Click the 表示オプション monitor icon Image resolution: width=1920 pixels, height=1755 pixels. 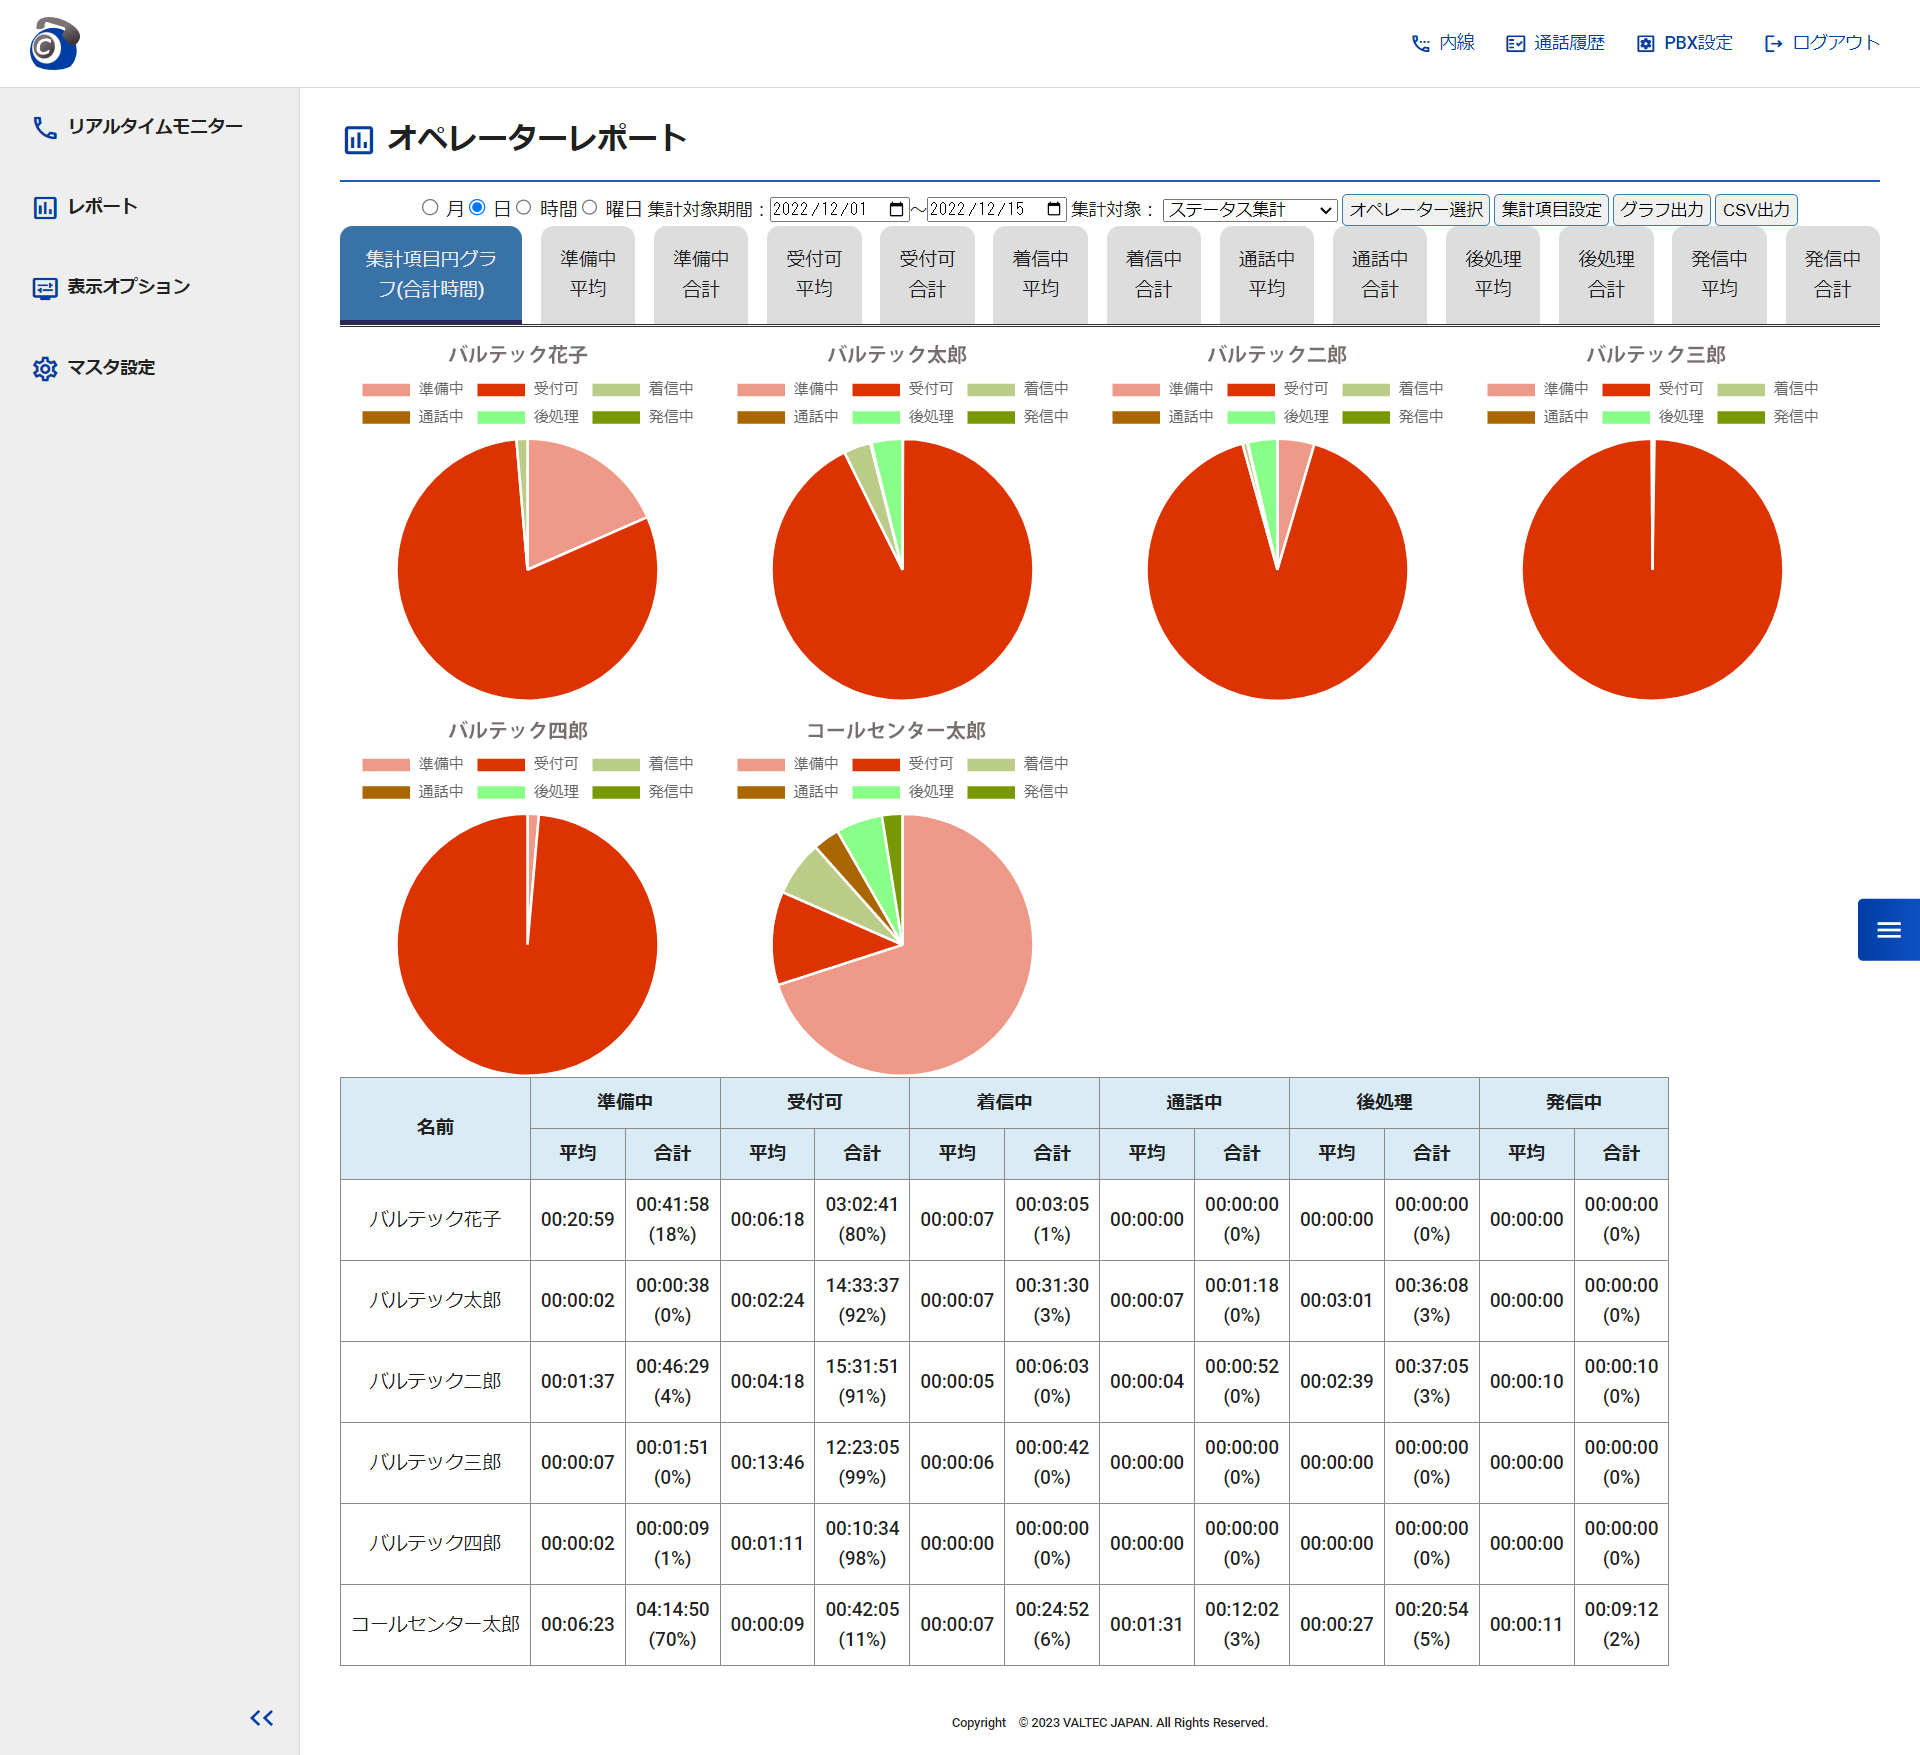click(x=45, y=288)
